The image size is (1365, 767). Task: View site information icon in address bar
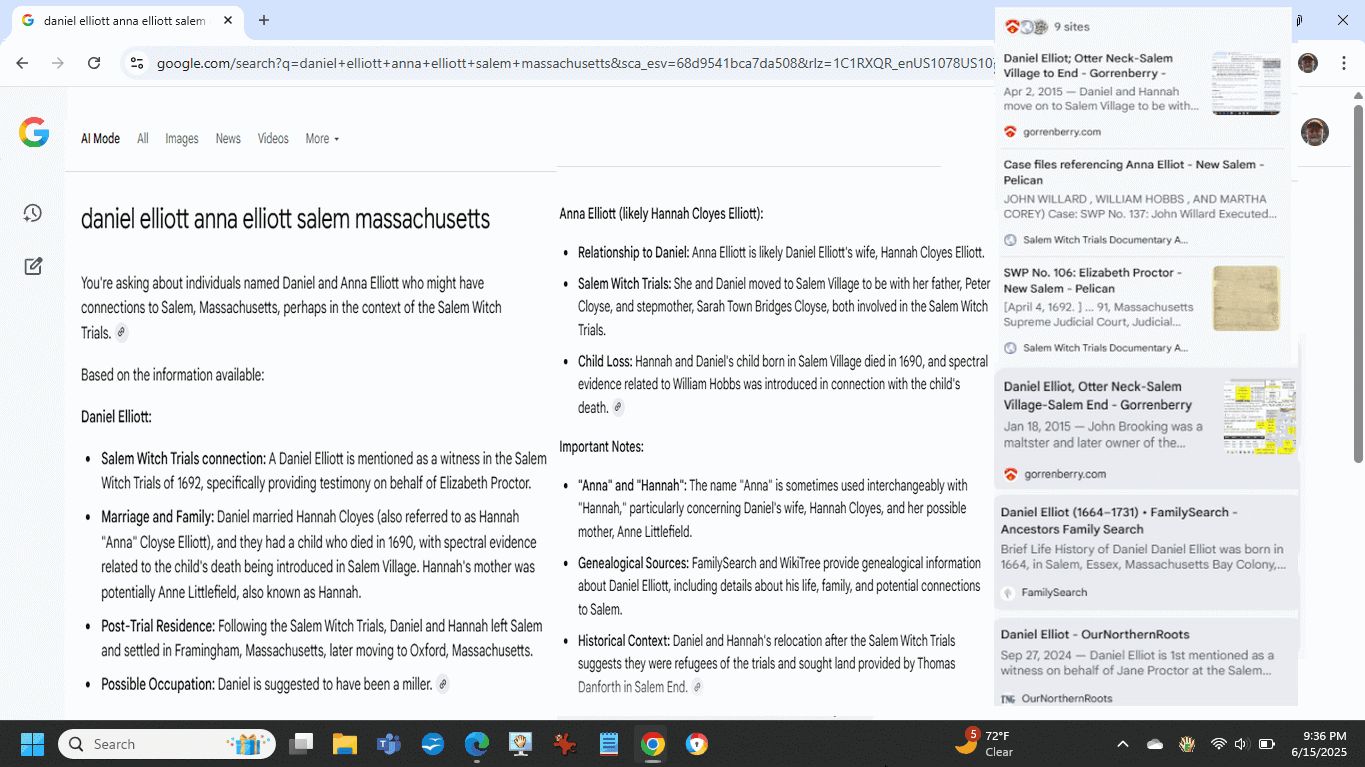[137, 63]
